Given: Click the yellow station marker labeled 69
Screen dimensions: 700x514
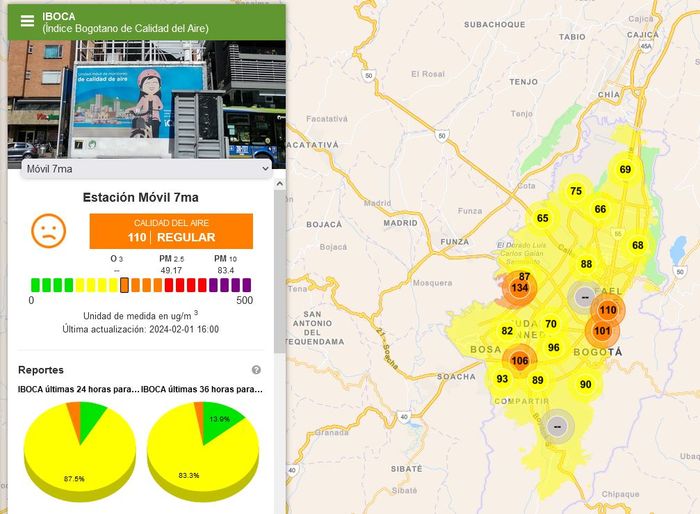Looking at the screenshot, I should (x=625, y=170).
